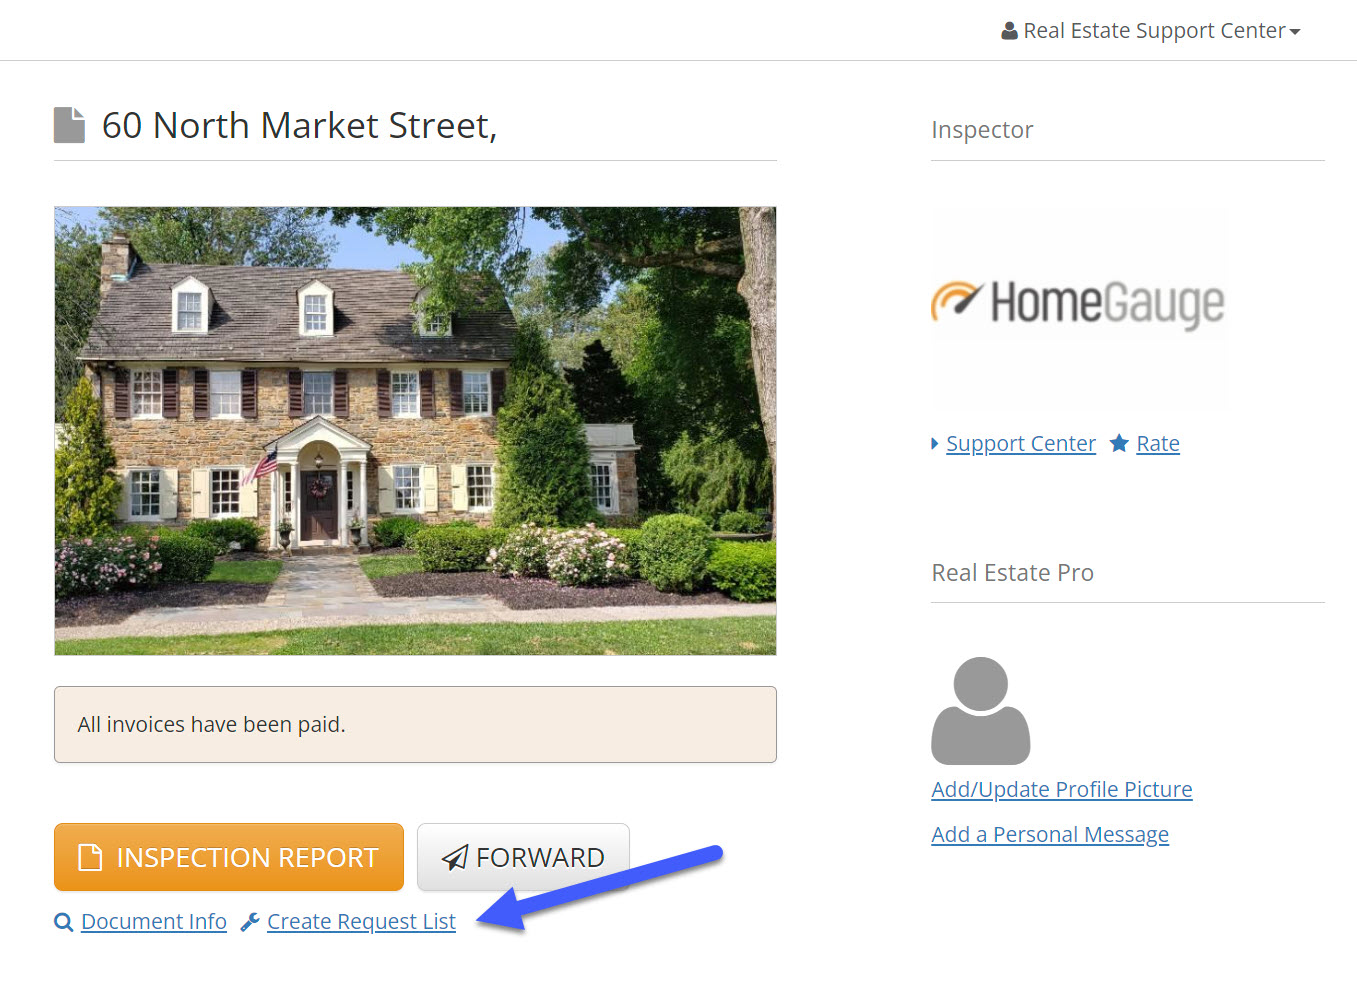Image resolution: width=1357 pixels, height=985 pixels.
Task: Open the Support Center link
Action: pos(1021,444)
